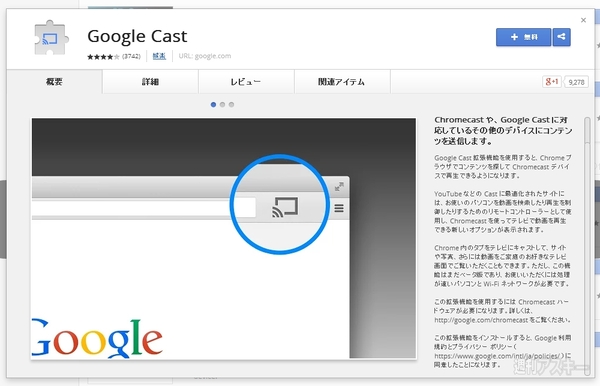
Task: Click the address bar in the preview browser
Action: point(143,207)
